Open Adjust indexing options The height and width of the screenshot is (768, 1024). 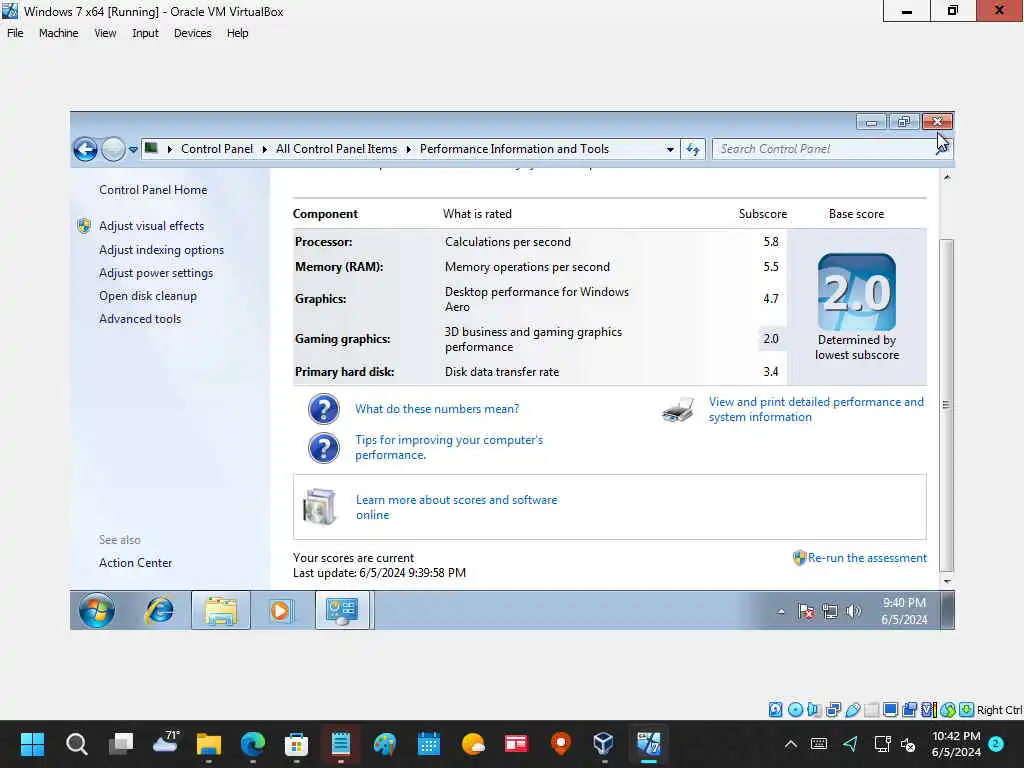click(x=161, y=250)
